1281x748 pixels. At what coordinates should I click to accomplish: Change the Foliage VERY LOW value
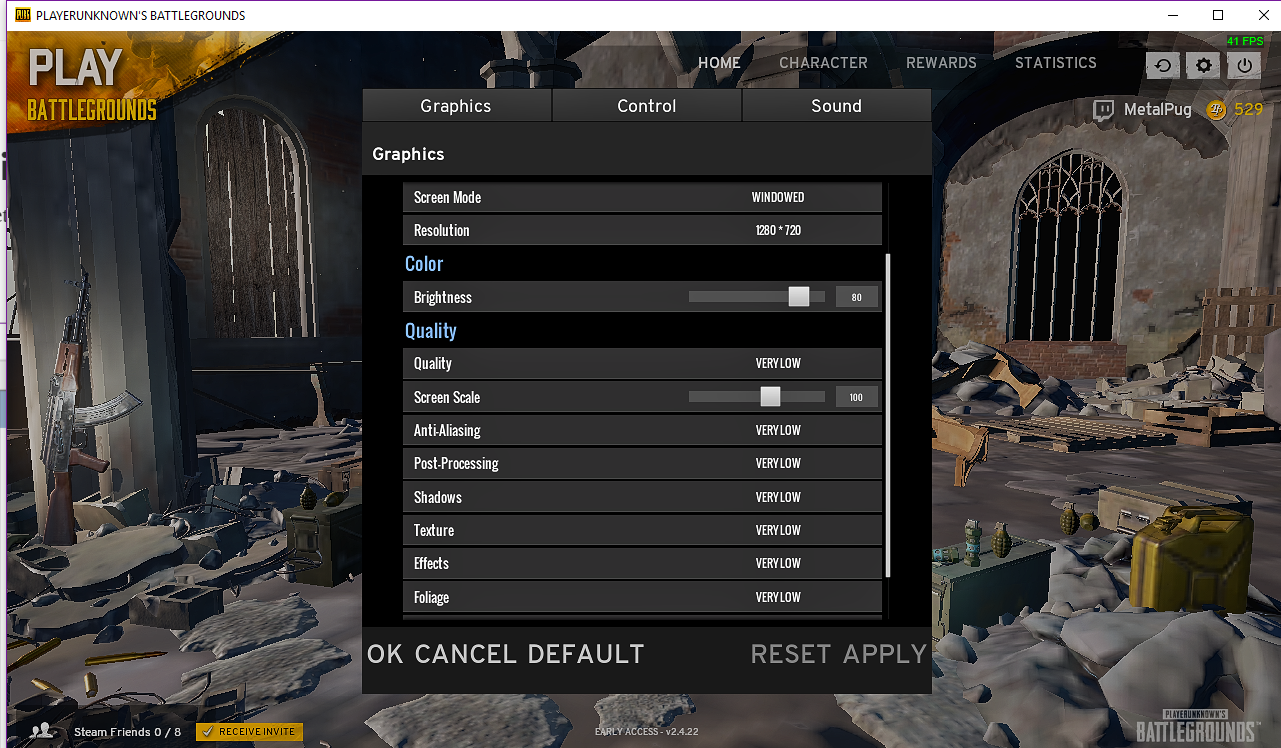pos(778,598)
